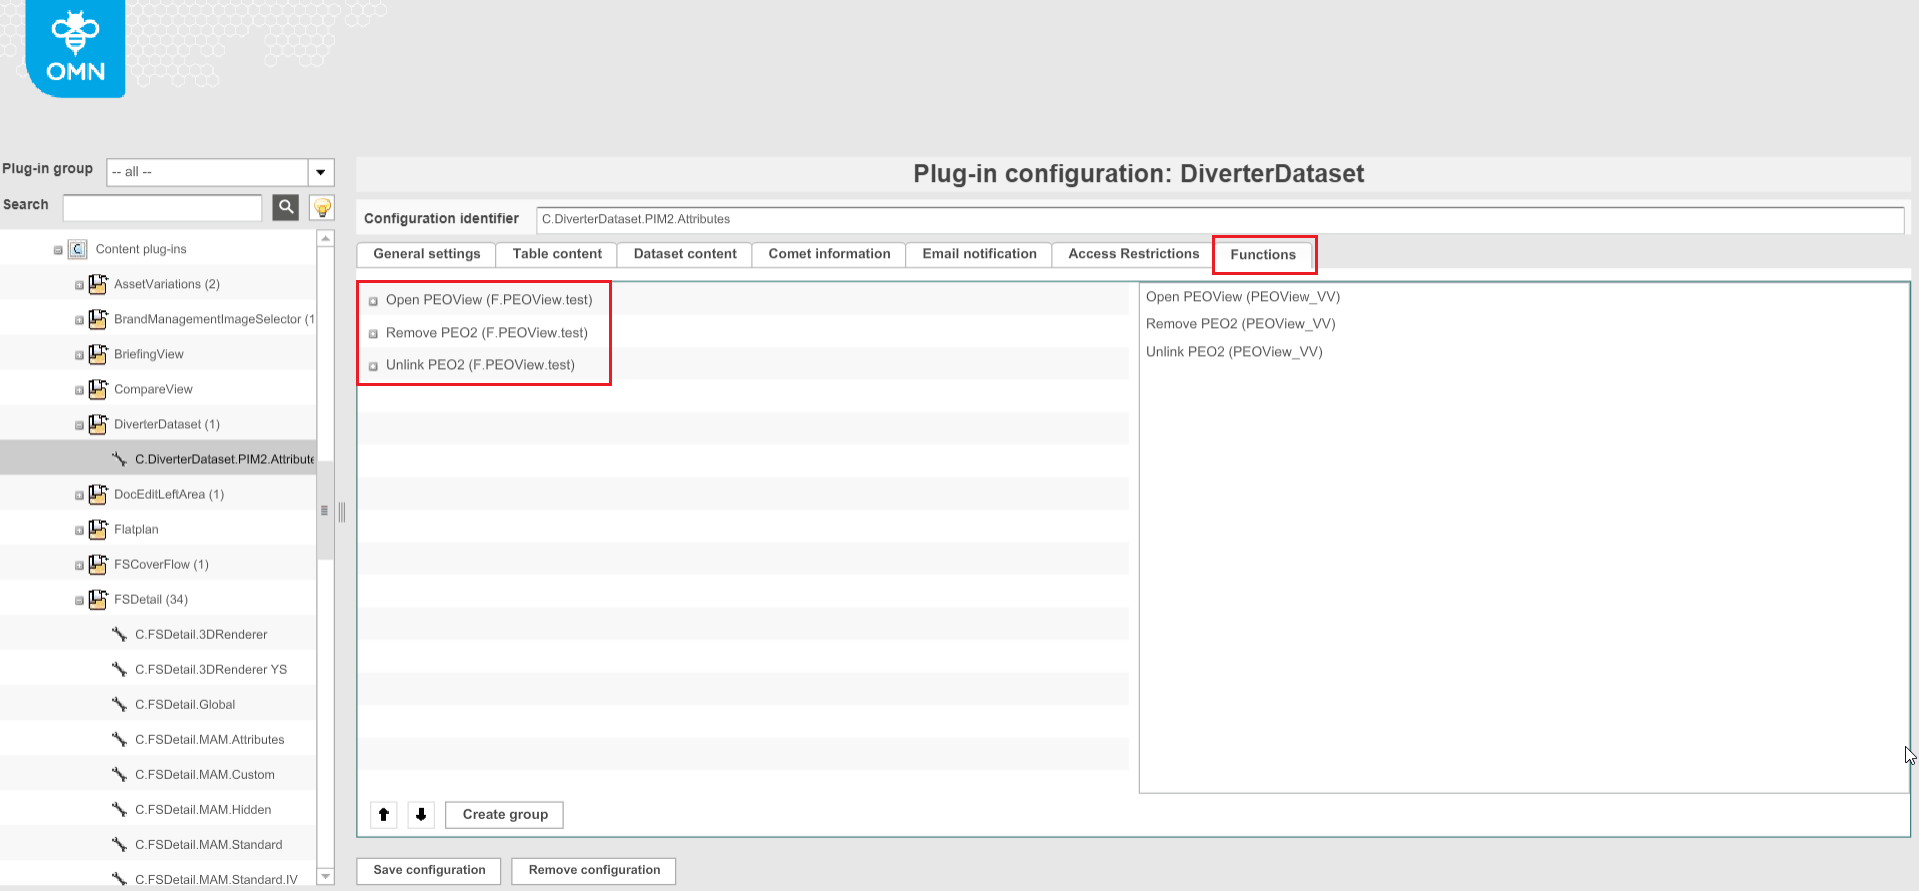Open the Access Restrictions tab
The width and height of the screenshot is (1919, 891).
(1133, 254)
